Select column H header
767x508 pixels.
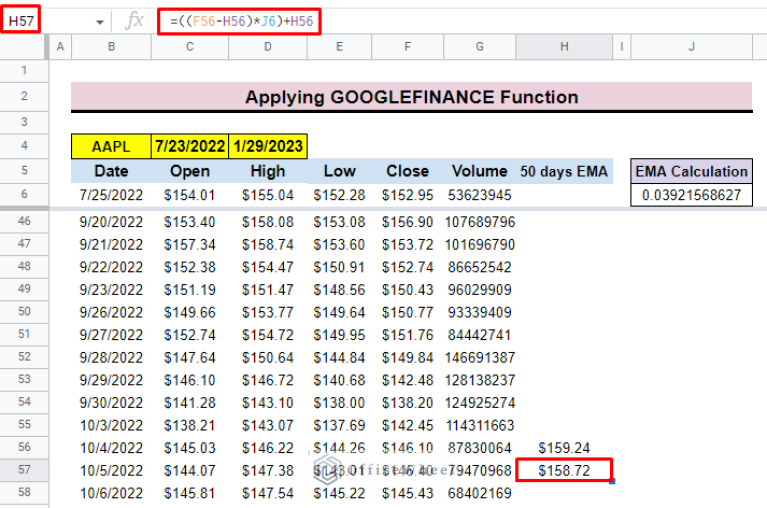564,47
